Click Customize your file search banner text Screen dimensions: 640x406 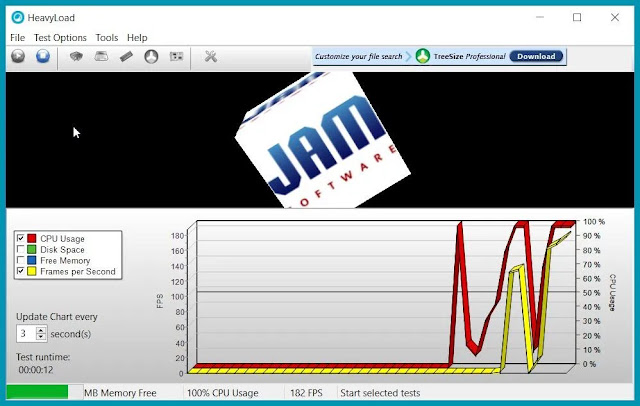click(x=358, y=56)
